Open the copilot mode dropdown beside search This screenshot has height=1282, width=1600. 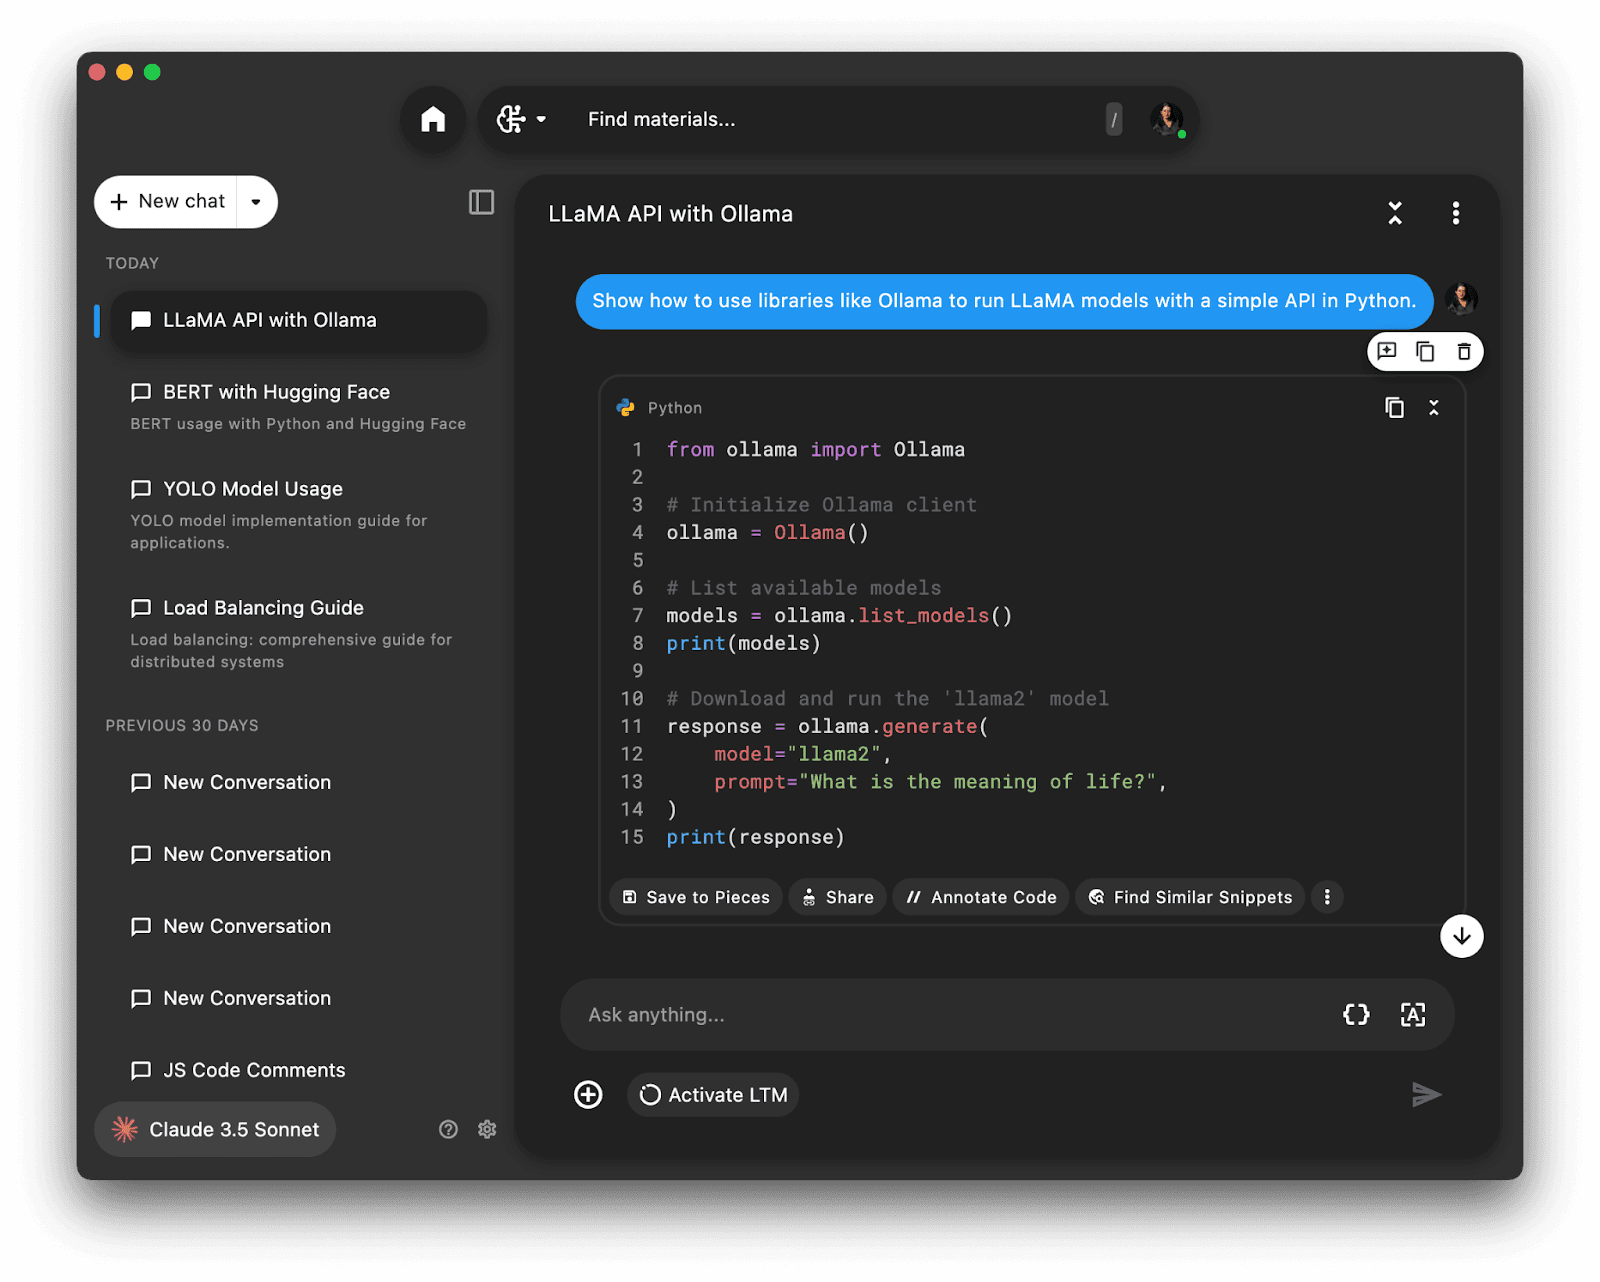click(x=521, y=120)
